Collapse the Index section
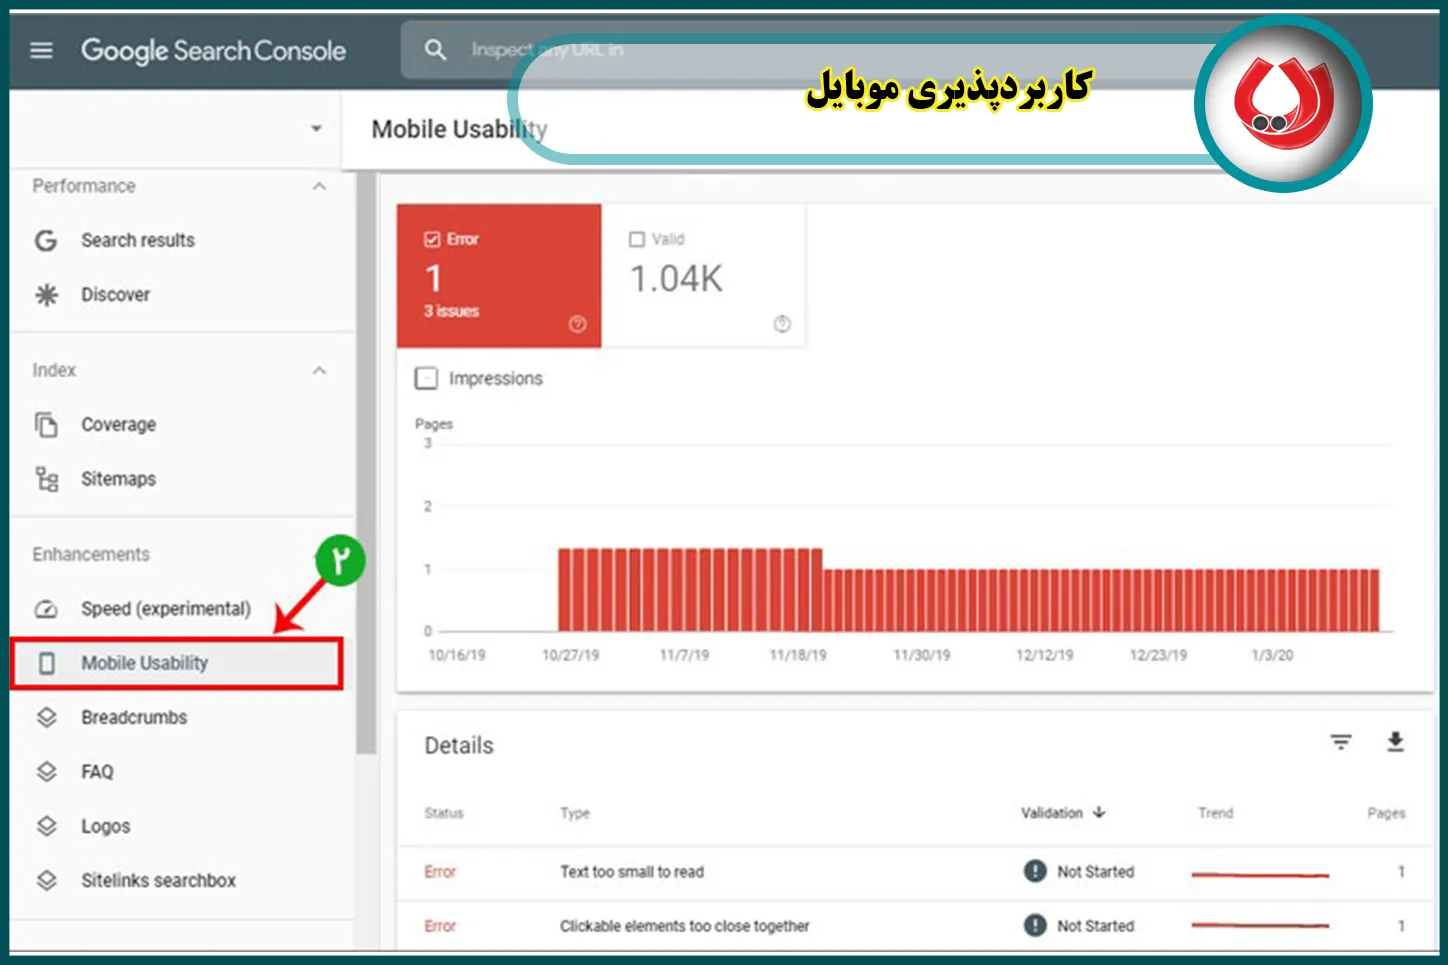The width and height of the screenshot is (1448, 965). pyautogui.click(x=319, y=370)
